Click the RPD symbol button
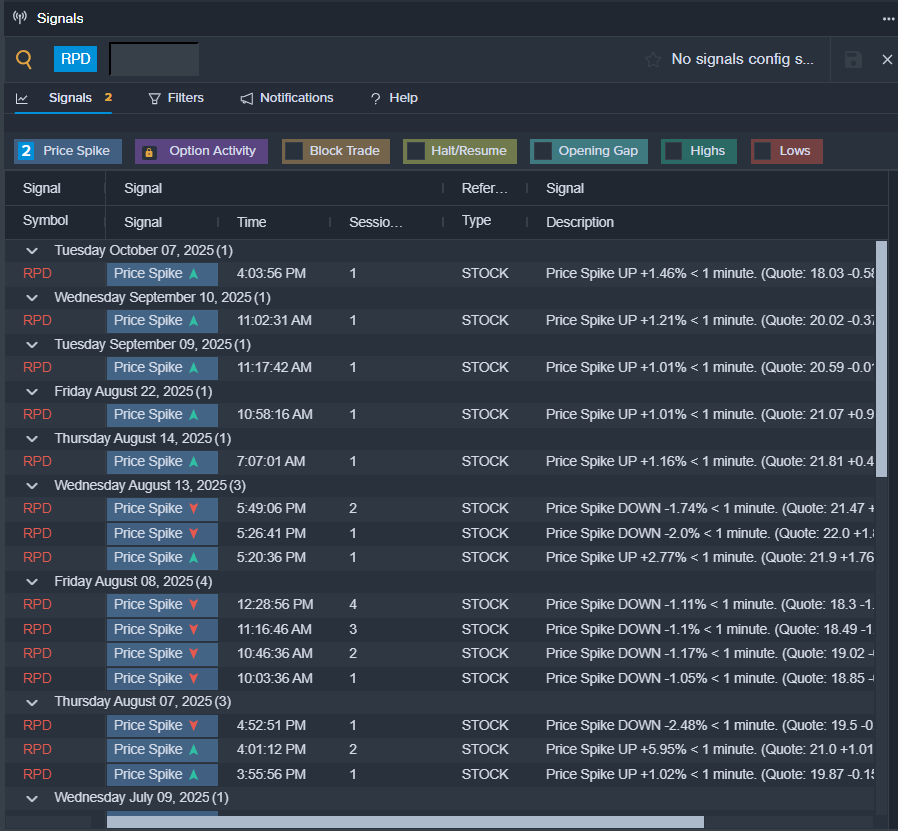Viewport: 898px width, 831px height. click(76, 59)
